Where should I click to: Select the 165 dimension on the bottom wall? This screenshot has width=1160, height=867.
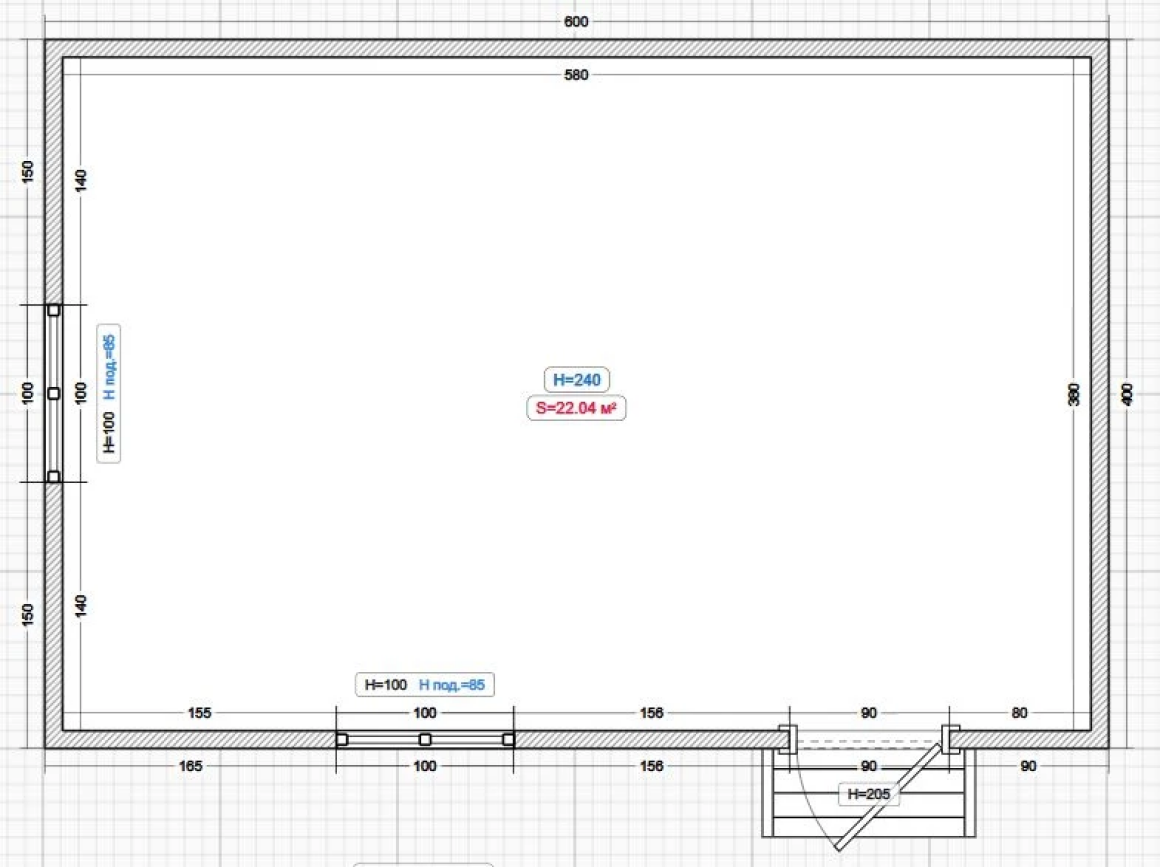[x=191, y=766]
